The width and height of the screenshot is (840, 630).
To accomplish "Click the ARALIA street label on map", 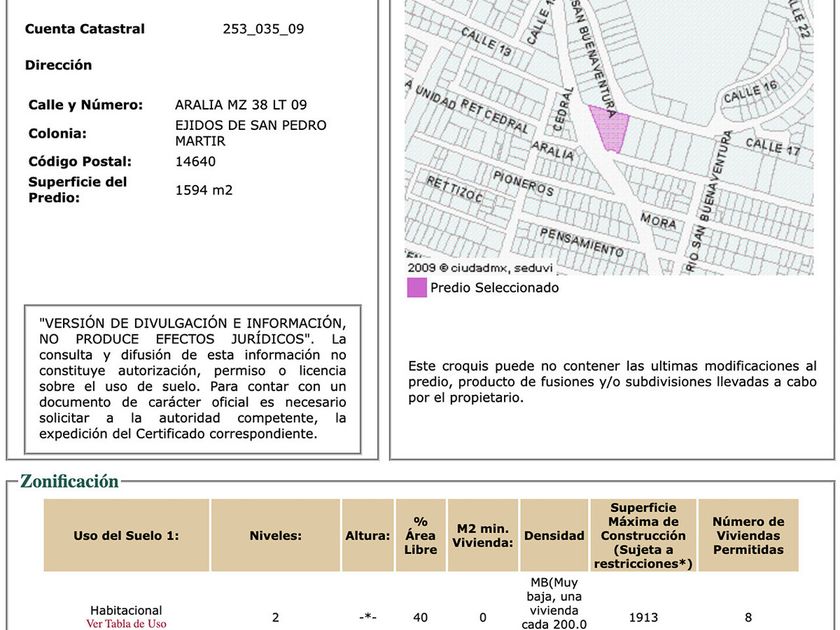I will [x=553, y=151].
